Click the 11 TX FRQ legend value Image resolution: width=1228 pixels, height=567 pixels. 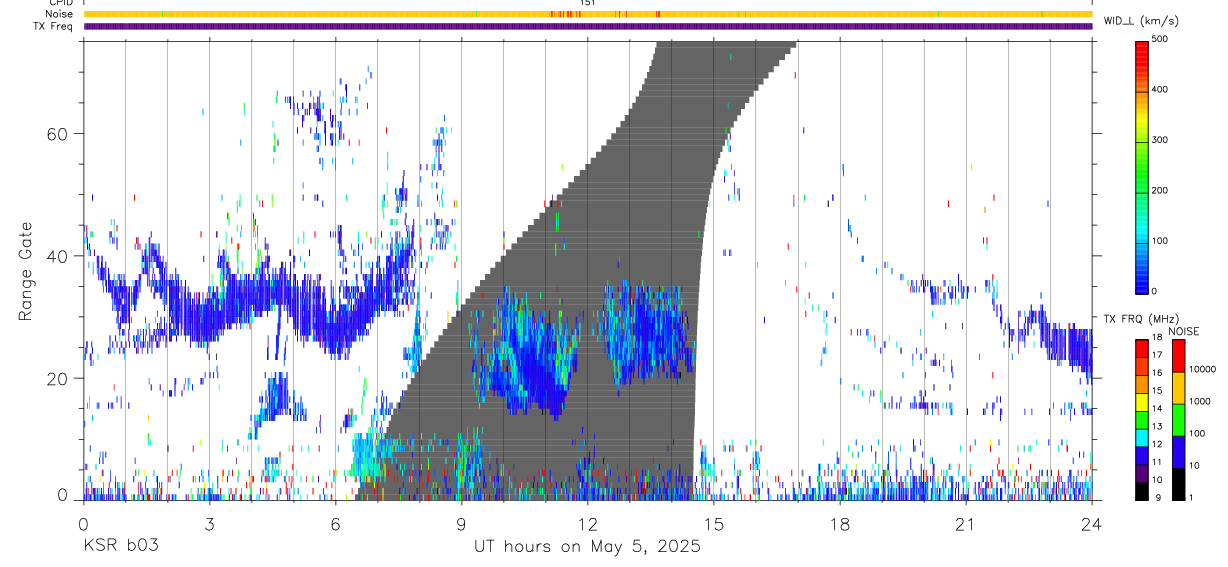point(1157,462)
